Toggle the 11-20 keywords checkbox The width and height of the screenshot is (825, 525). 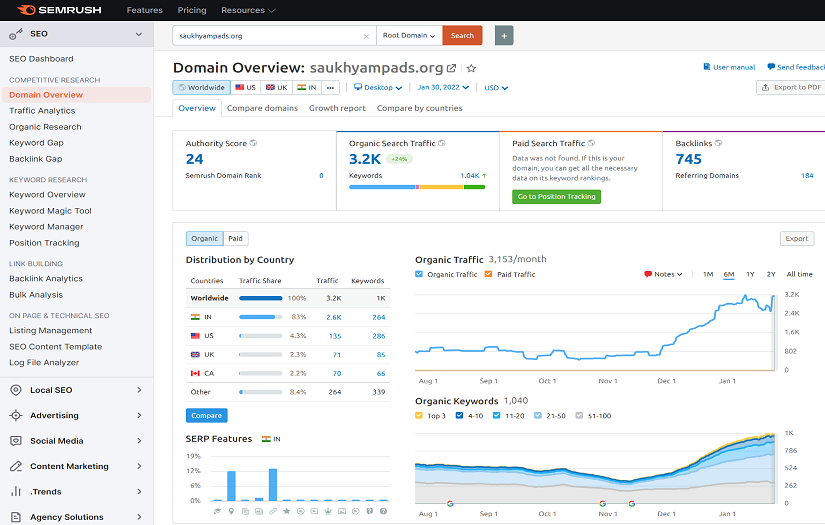pos(497,416)
